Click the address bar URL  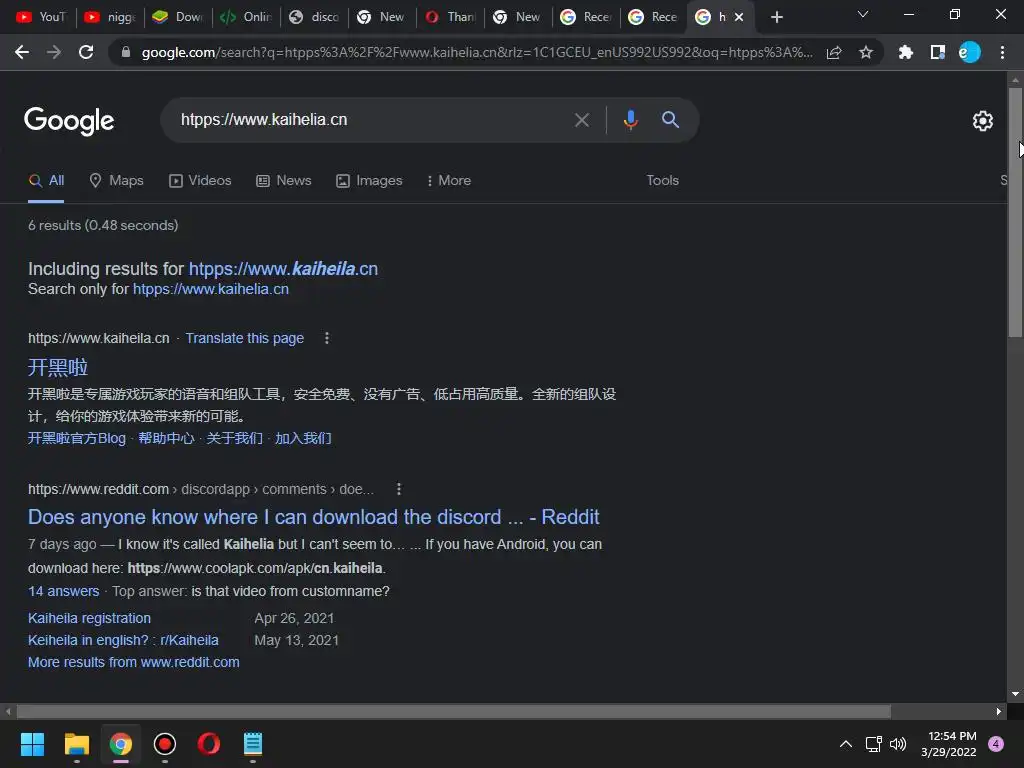coord(477,52)
